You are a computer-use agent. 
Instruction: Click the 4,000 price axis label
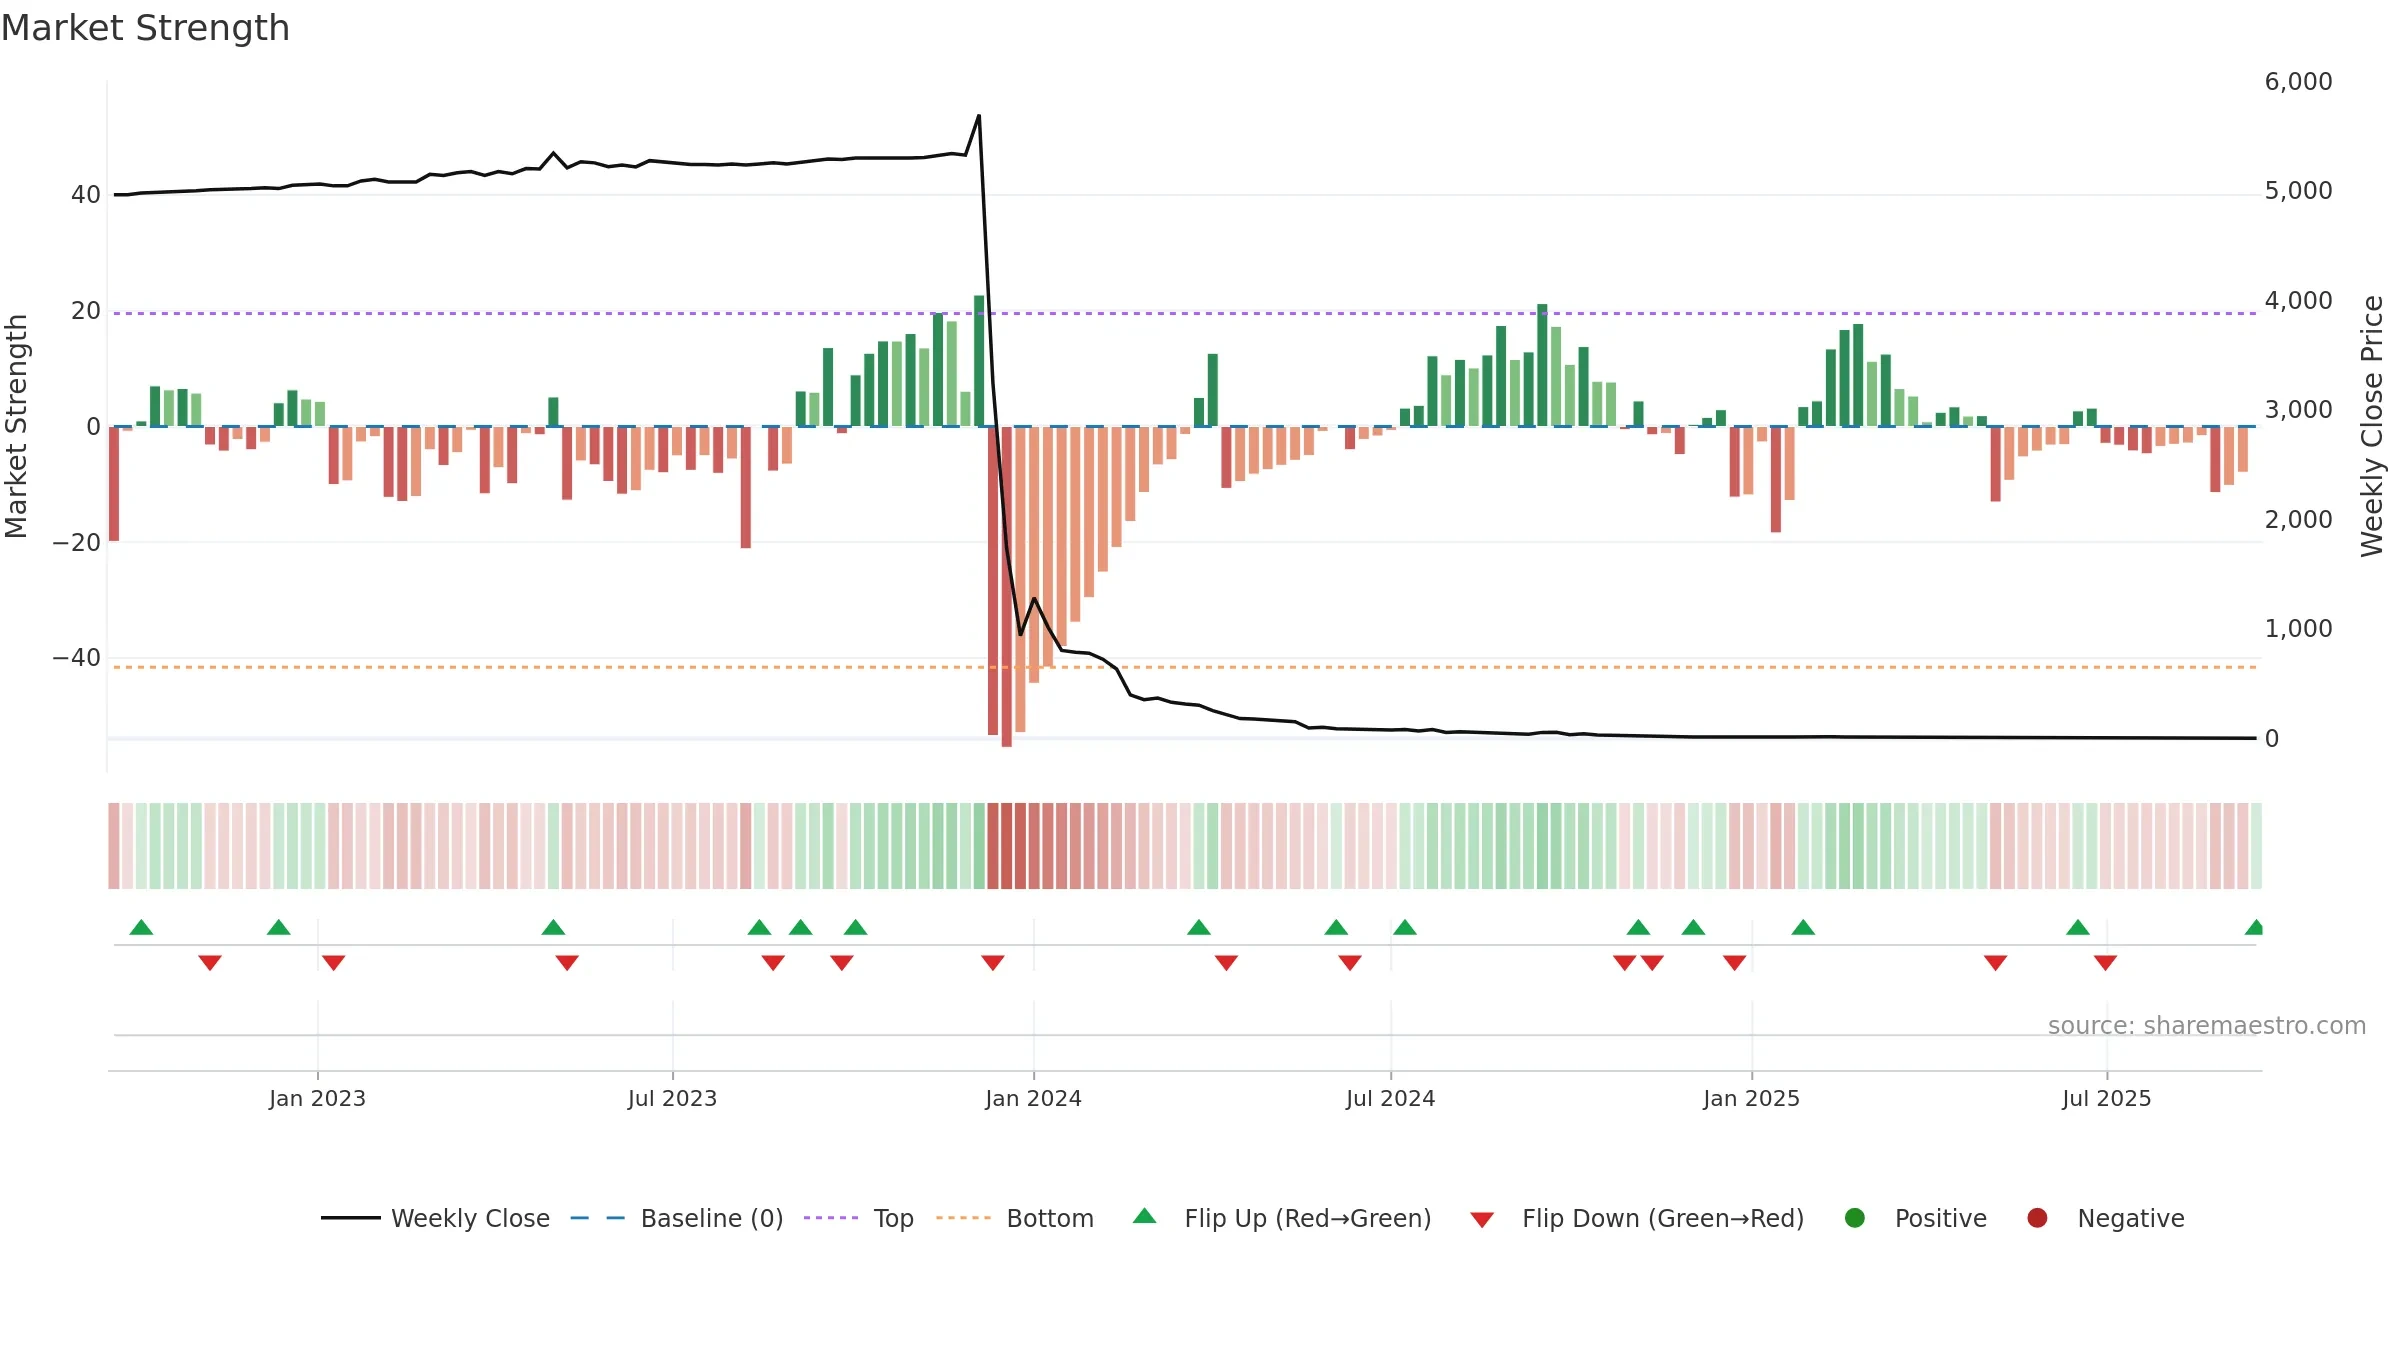(x=2298, y=301)
